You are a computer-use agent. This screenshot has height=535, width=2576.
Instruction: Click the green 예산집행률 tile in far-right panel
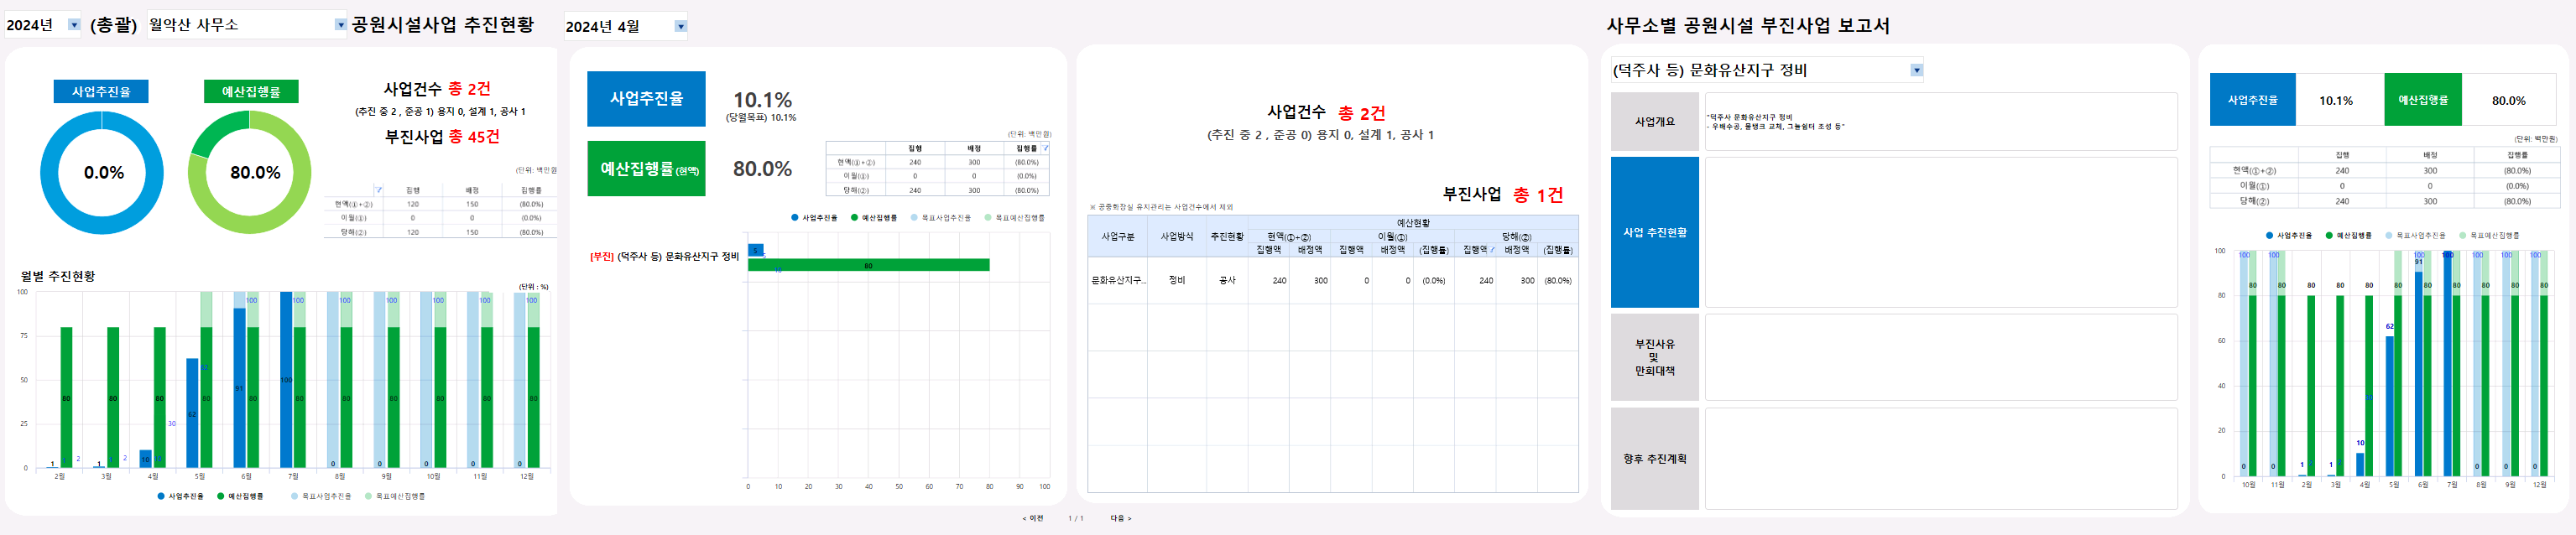click(2422, 100)
